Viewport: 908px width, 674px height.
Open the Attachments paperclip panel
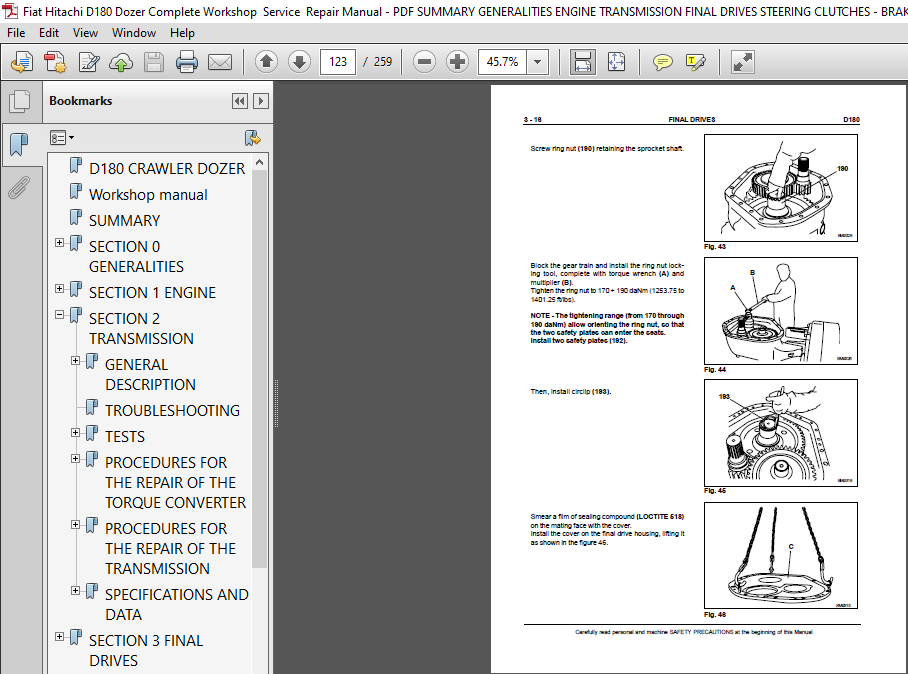[x=19, y=188]
